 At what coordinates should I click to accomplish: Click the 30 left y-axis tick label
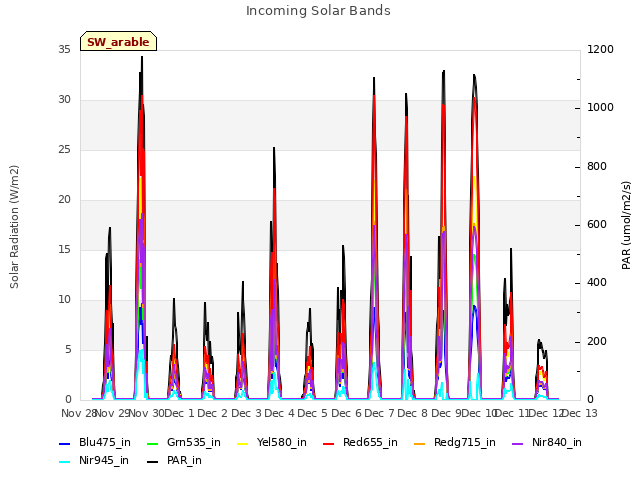[x=64, y=100]
